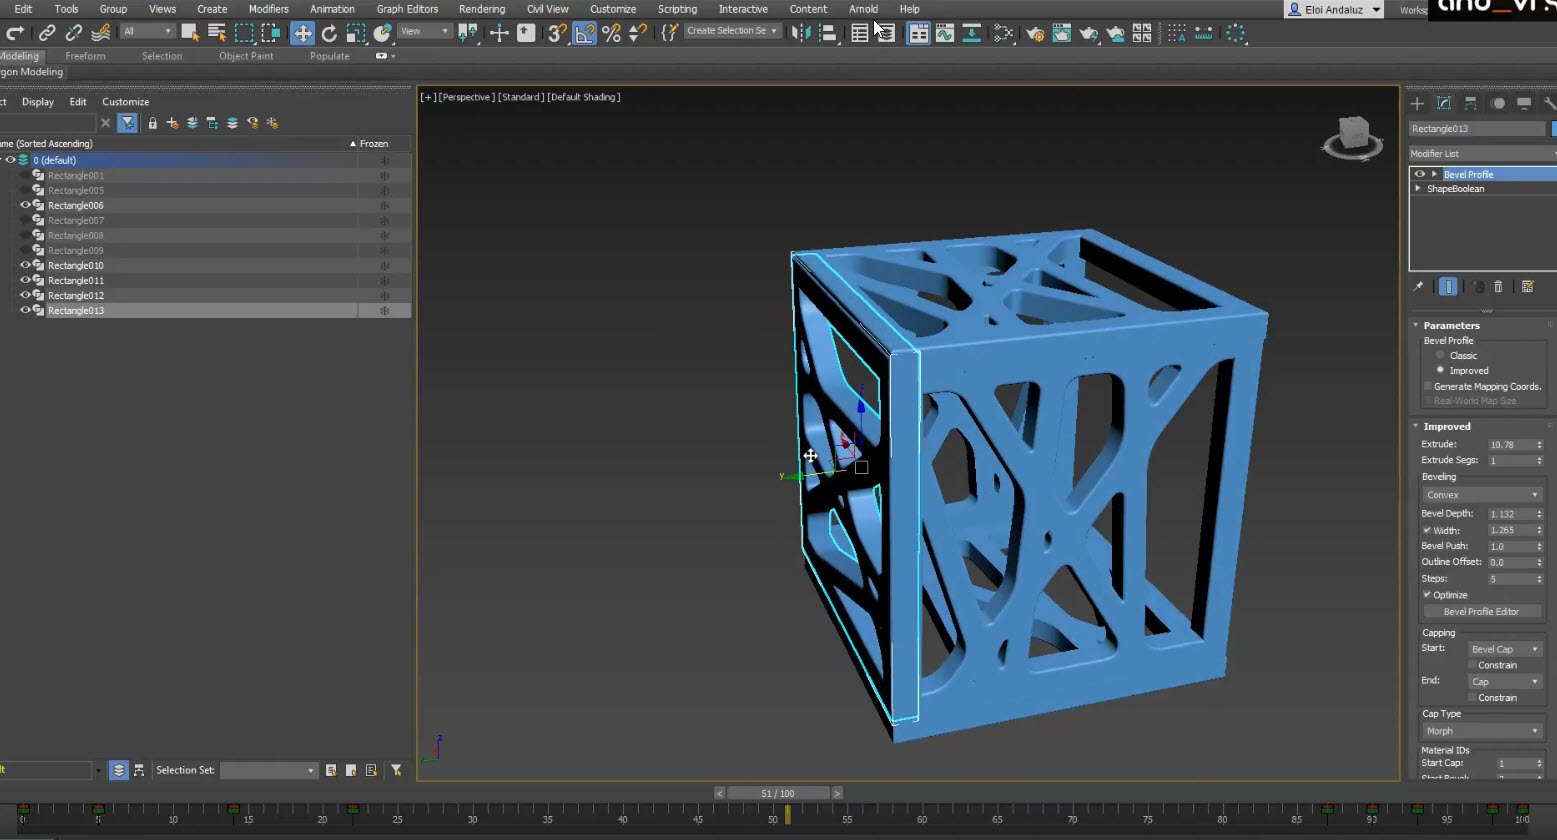The image size is (1557, 840).
Task: Expand the ShapeBoolean modifier entry
Action: point(1418,189)
